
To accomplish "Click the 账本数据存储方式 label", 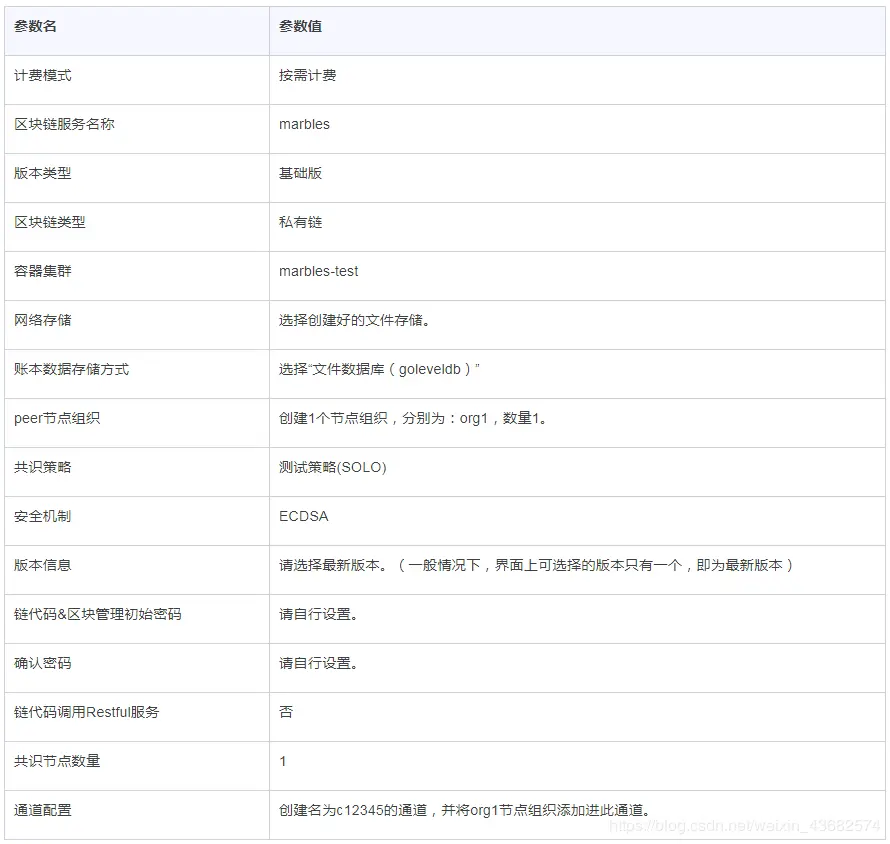I will (72, 369).
